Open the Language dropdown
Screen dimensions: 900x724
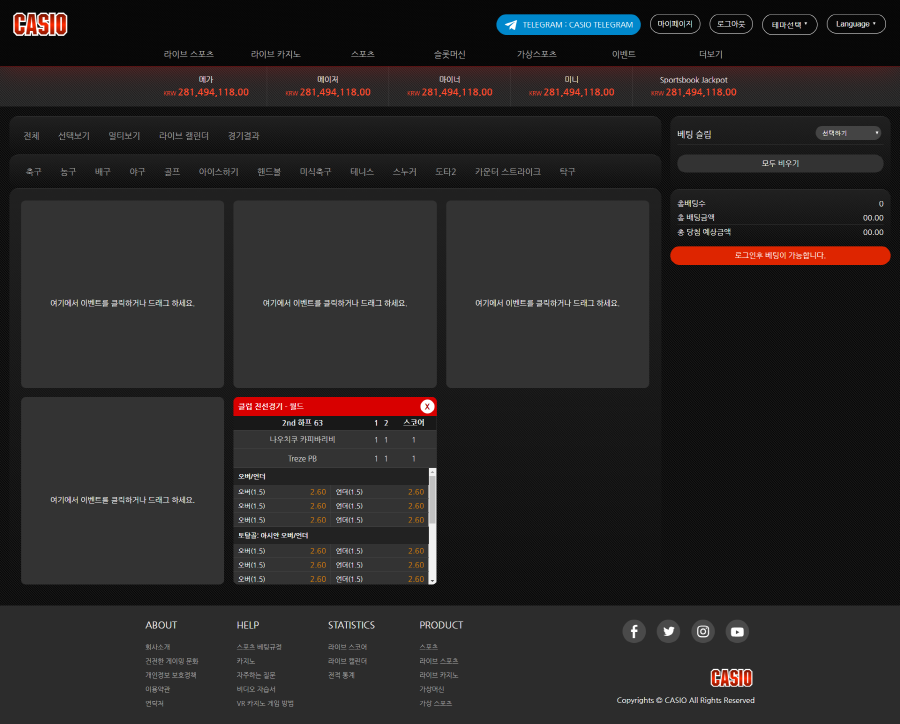point(855,24)
